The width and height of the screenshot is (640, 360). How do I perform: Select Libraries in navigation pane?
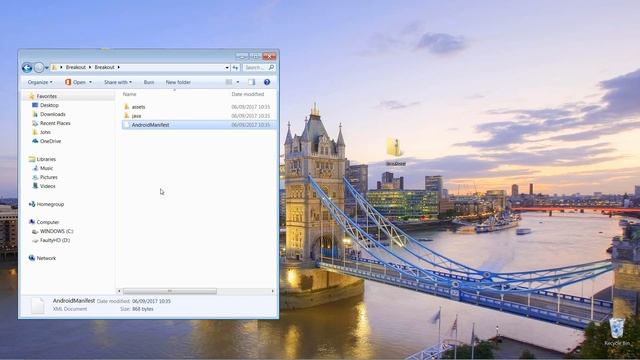click(x=46, y=159)
